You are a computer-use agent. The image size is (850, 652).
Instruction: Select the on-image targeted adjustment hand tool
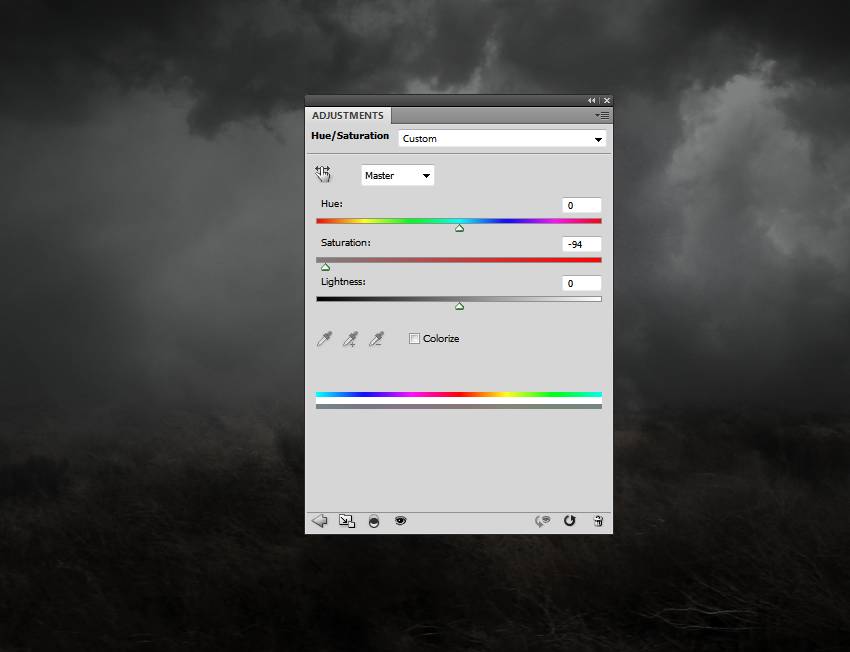click(x=323, y=174)
